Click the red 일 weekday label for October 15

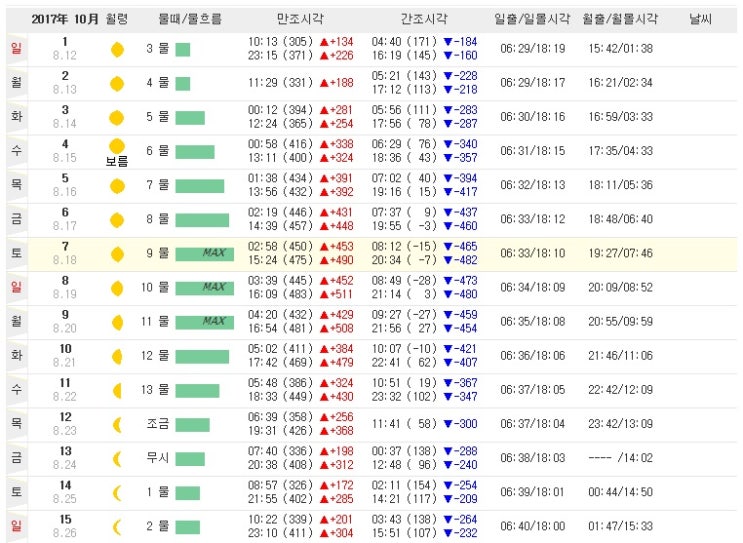tap(17, 525)
